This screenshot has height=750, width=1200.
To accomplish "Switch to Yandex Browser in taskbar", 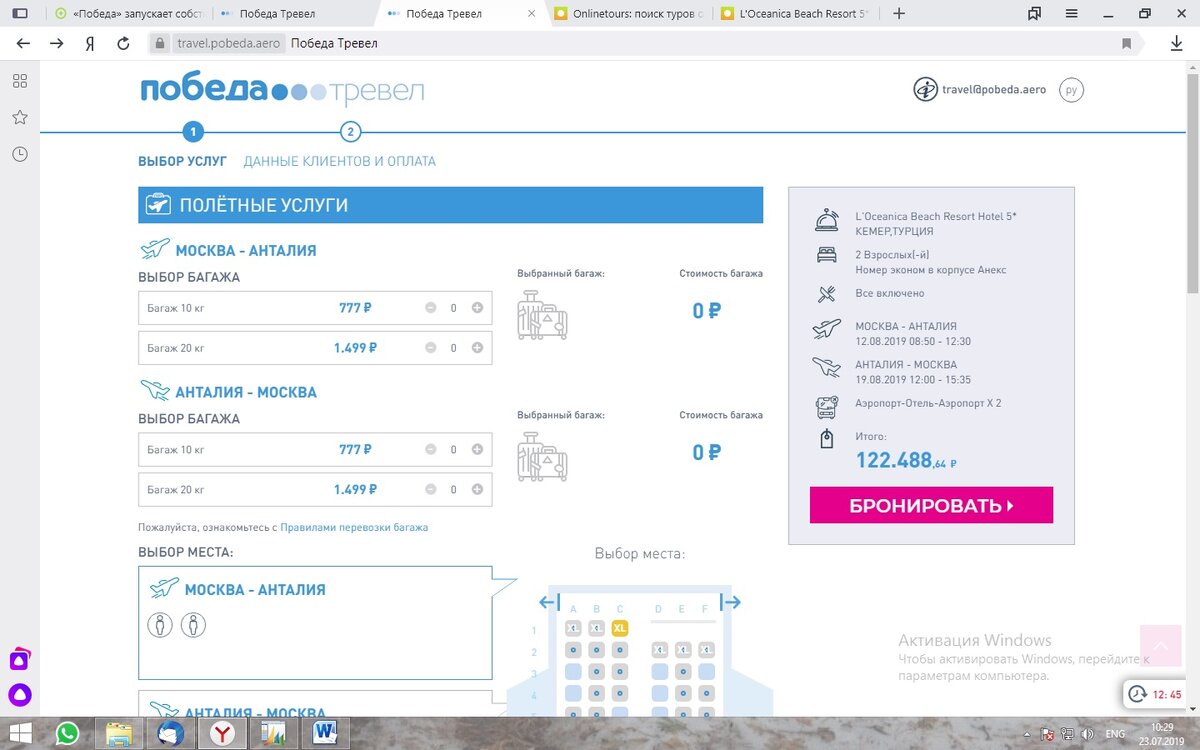I will tap(222, 734).
